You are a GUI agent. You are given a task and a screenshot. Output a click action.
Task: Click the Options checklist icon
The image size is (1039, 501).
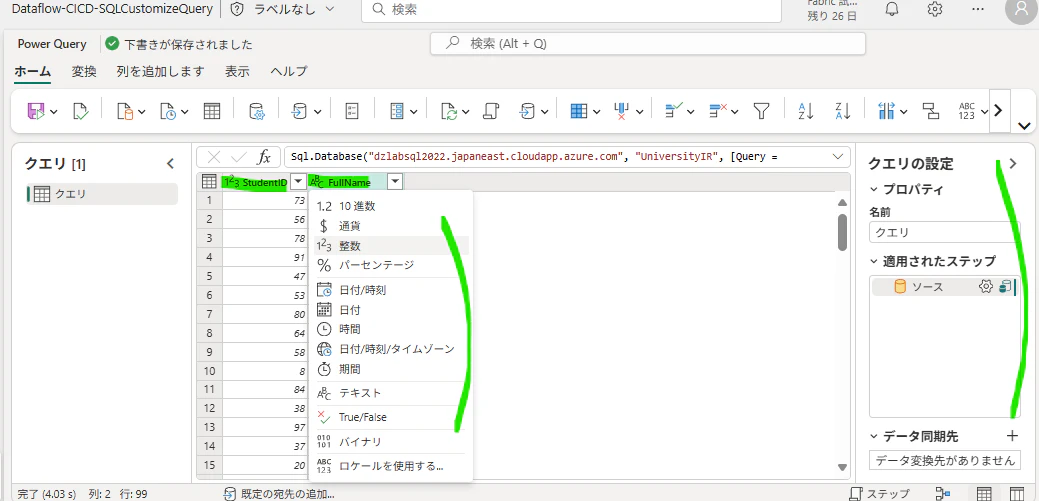pyautogui.click(x=353, y=111)
